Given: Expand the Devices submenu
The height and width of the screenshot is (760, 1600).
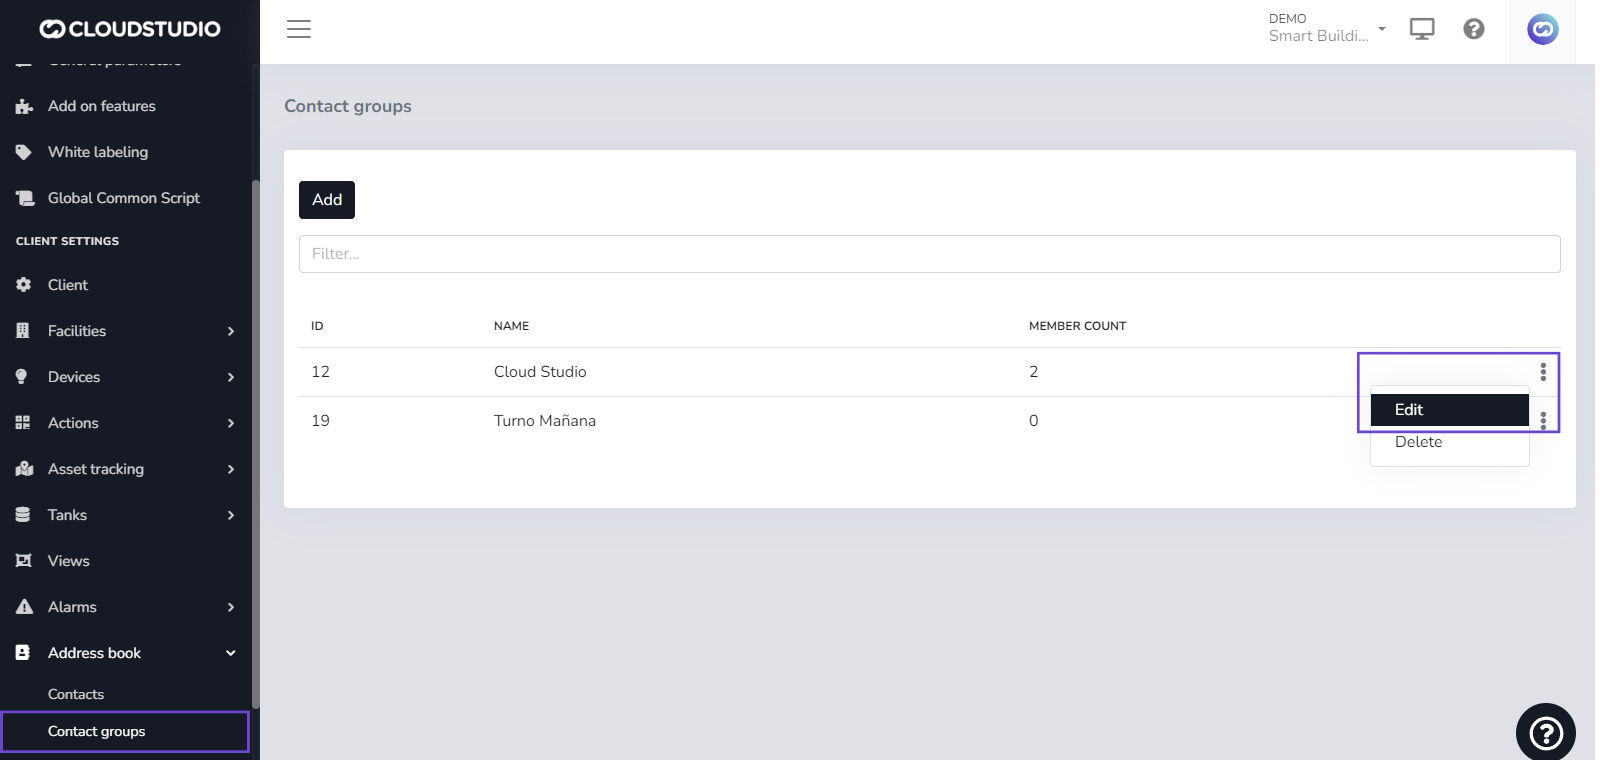Looking at the screenshot, I should 125,377.
